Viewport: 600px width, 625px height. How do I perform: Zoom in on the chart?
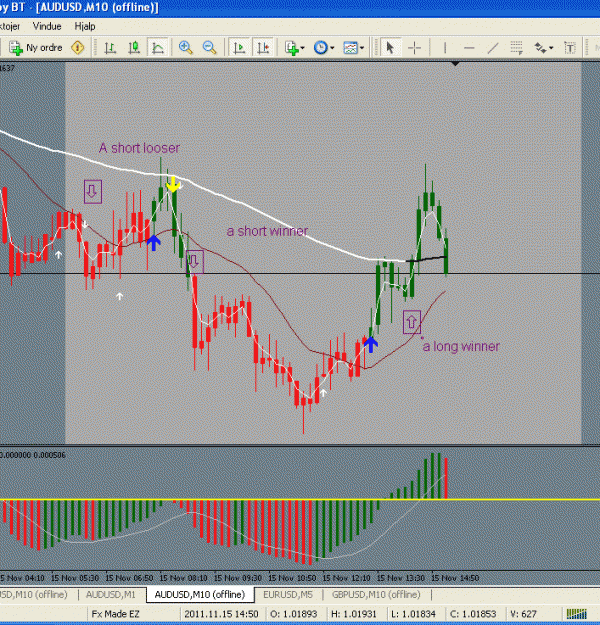pos(185,48)
